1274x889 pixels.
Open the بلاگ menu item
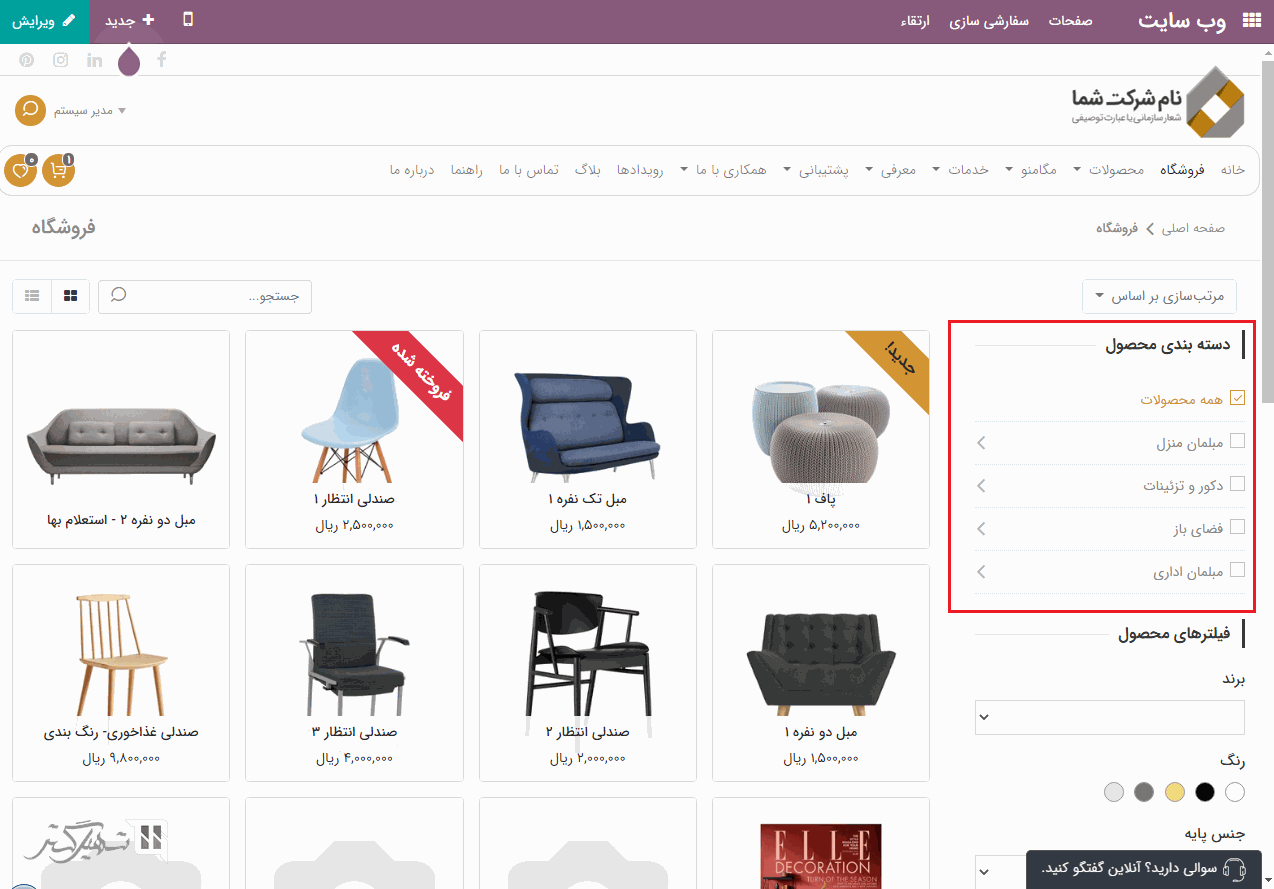point(588,170)
